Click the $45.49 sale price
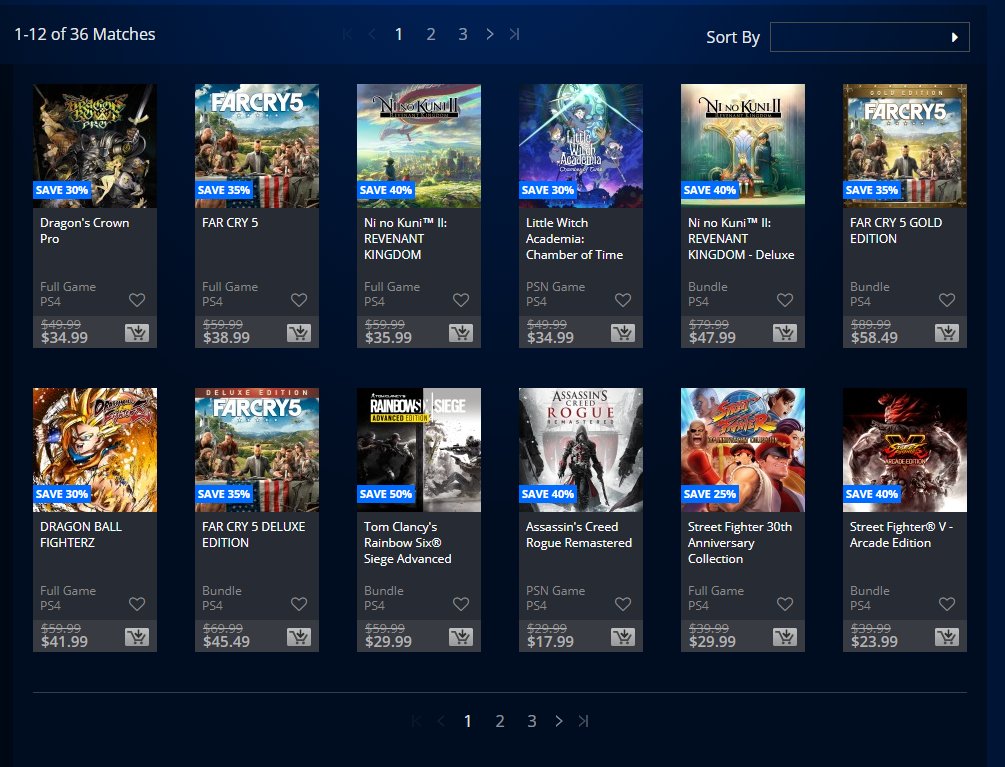 (x=226, y=641)
